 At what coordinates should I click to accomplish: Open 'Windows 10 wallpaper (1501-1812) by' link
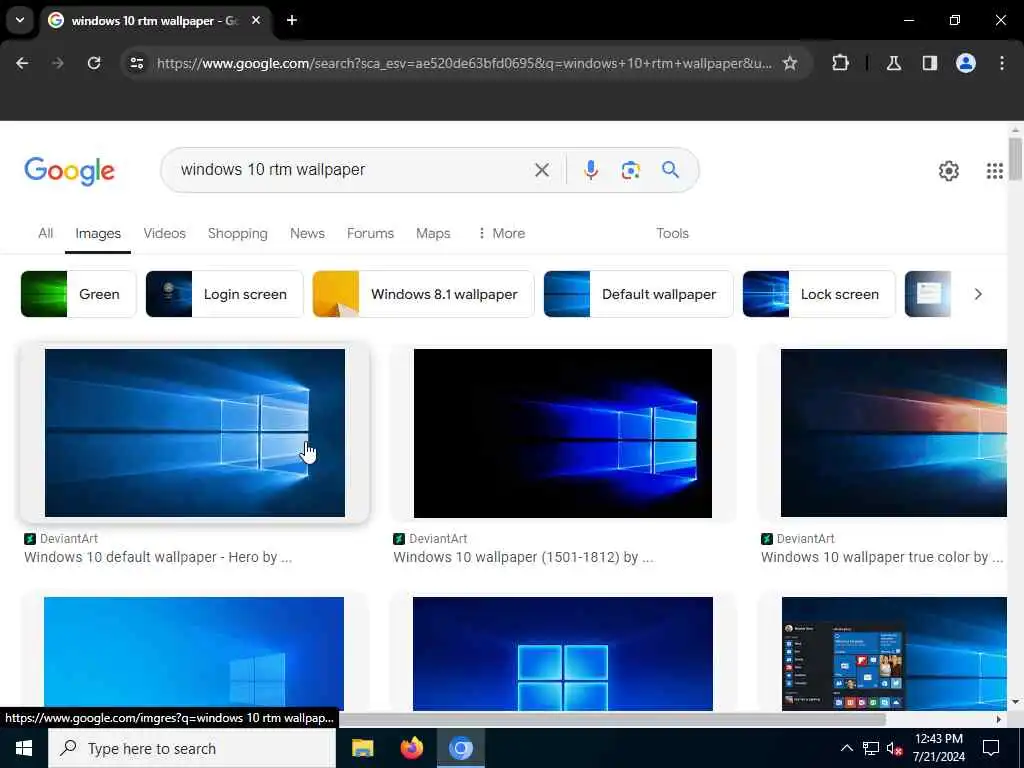coord(523,557)
